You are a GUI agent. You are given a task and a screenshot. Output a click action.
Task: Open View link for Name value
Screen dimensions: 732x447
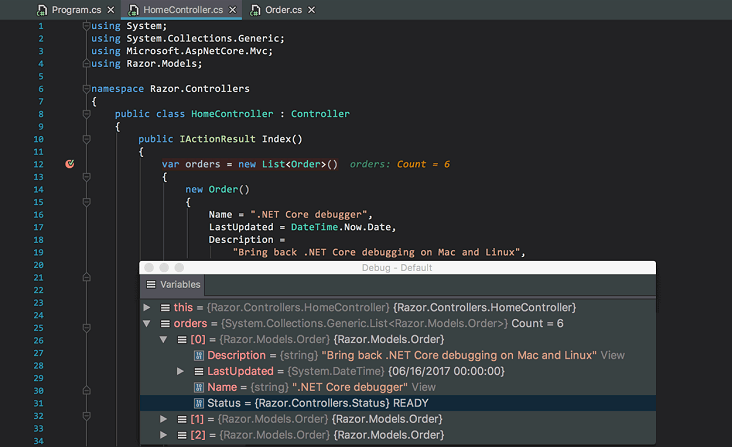424,387
